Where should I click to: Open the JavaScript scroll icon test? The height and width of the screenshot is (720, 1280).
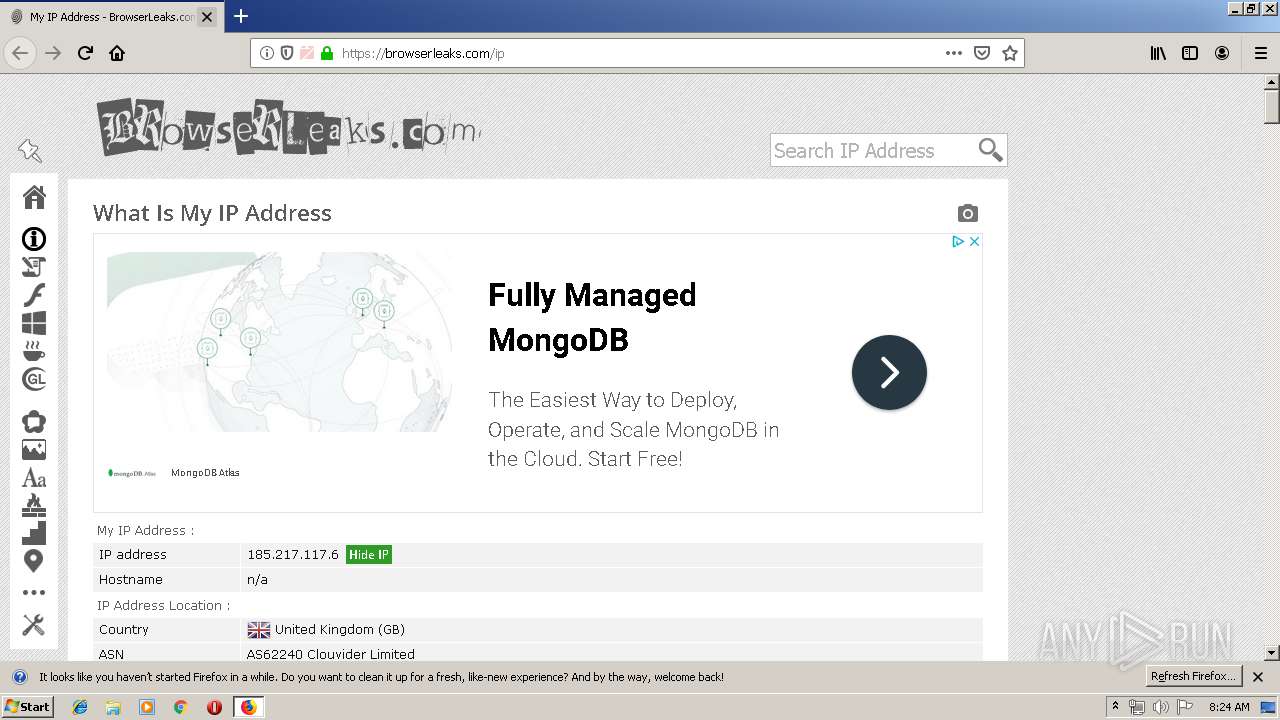[34, 267]
